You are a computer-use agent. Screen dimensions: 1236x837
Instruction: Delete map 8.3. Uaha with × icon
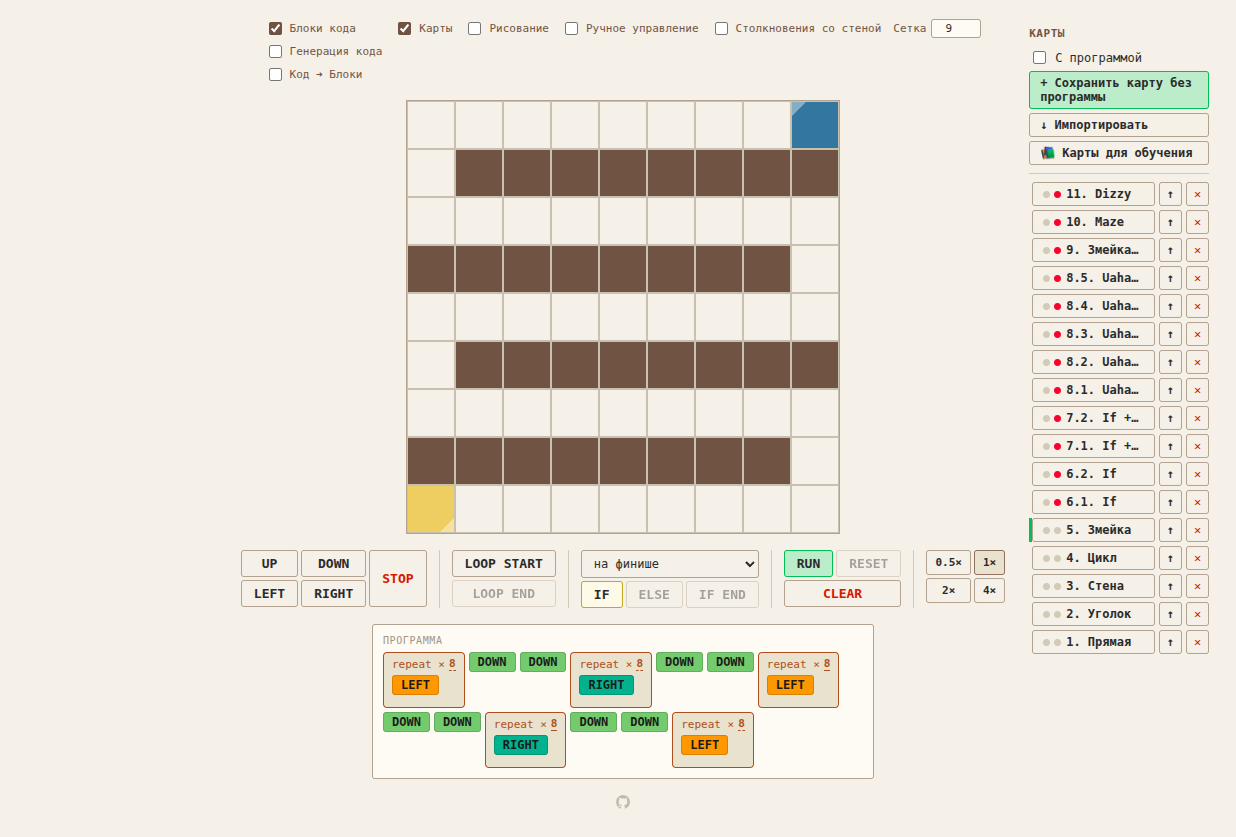pos(1197,334)
